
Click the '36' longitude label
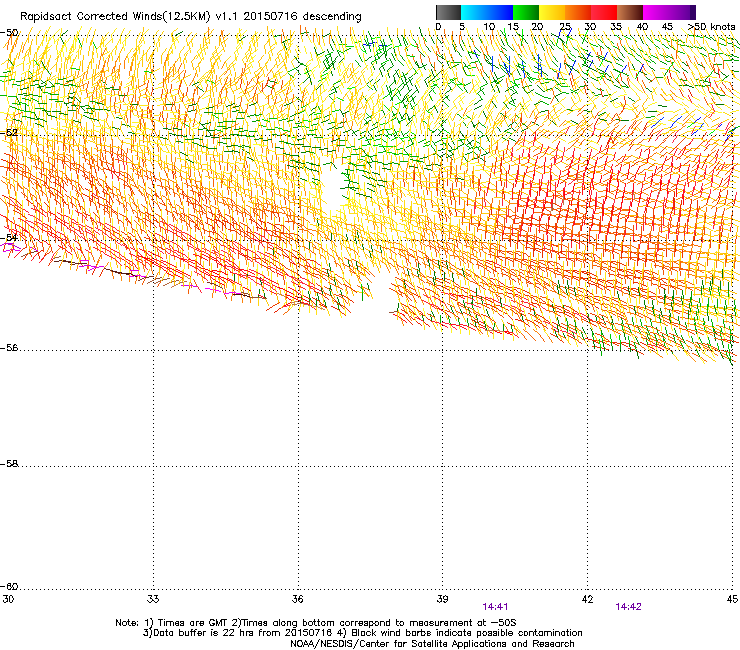(298, 599)
